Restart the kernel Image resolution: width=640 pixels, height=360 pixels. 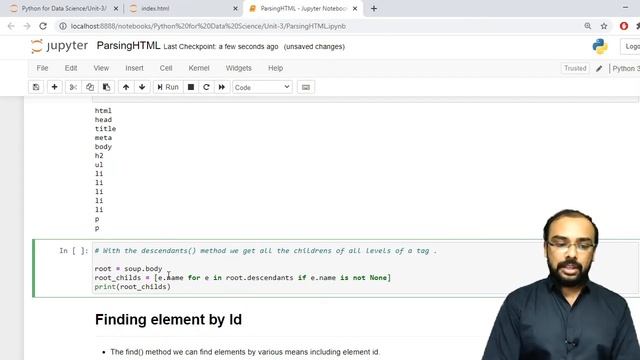click(x=206, y=87)
